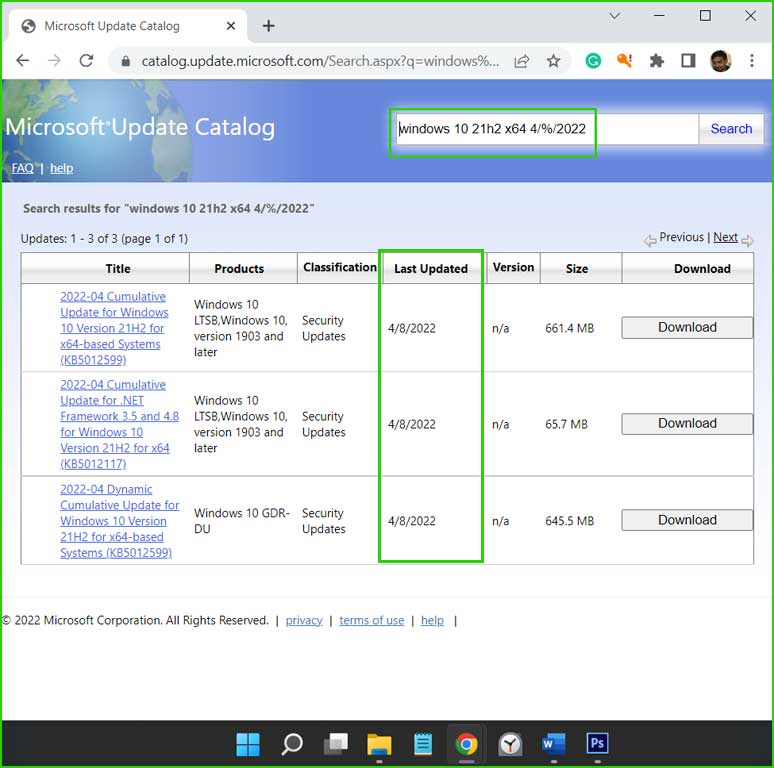The width and height of the screenshot is (774, 768).
Task: View site info via padlock icon
Action: [125, 61]
